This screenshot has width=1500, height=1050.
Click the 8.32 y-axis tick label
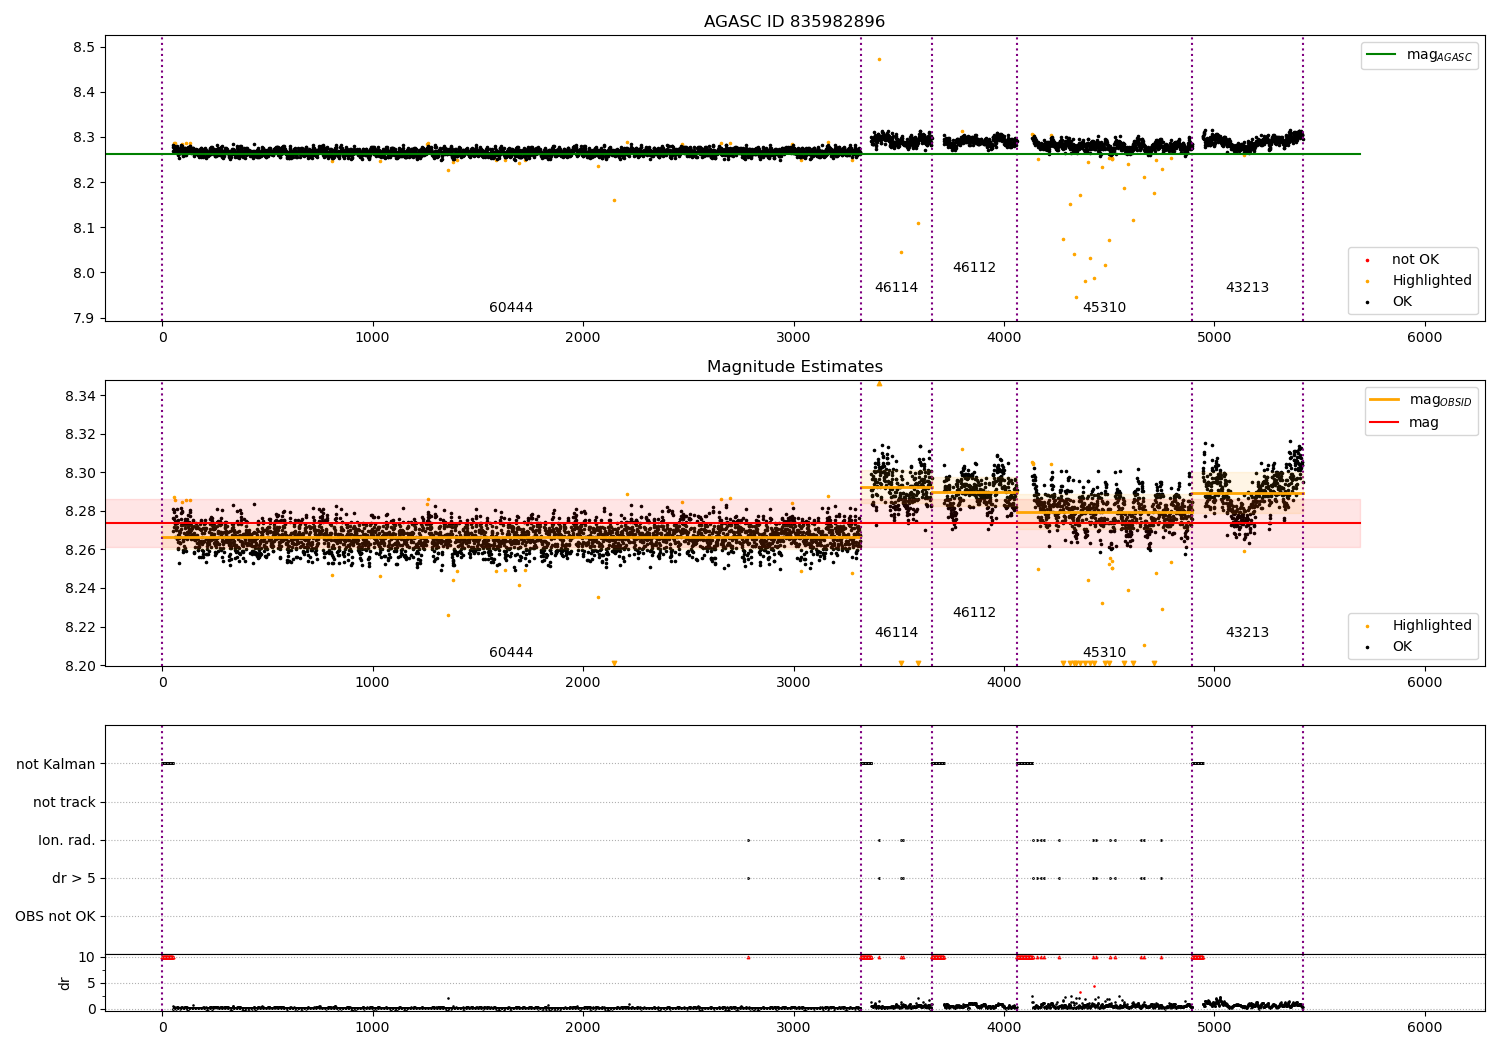[x=80, y=435]
